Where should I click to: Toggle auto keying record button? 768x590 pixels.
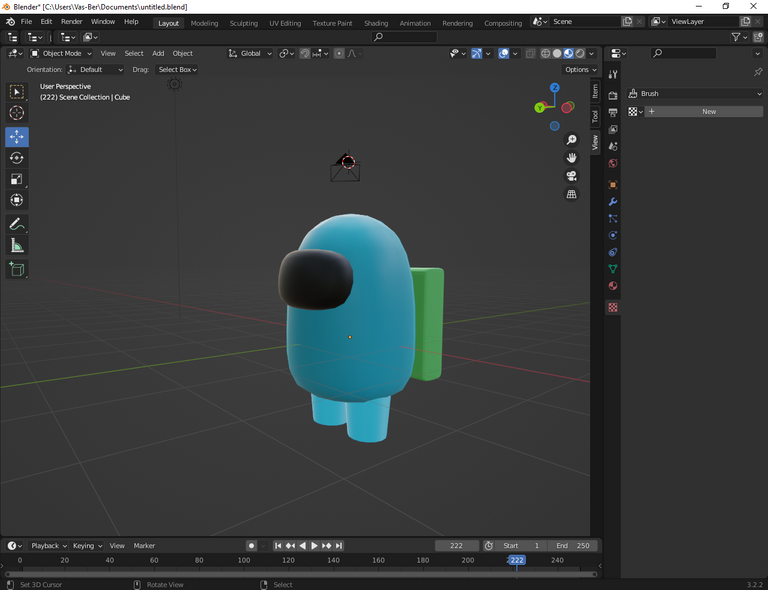[x=251, y=545]
